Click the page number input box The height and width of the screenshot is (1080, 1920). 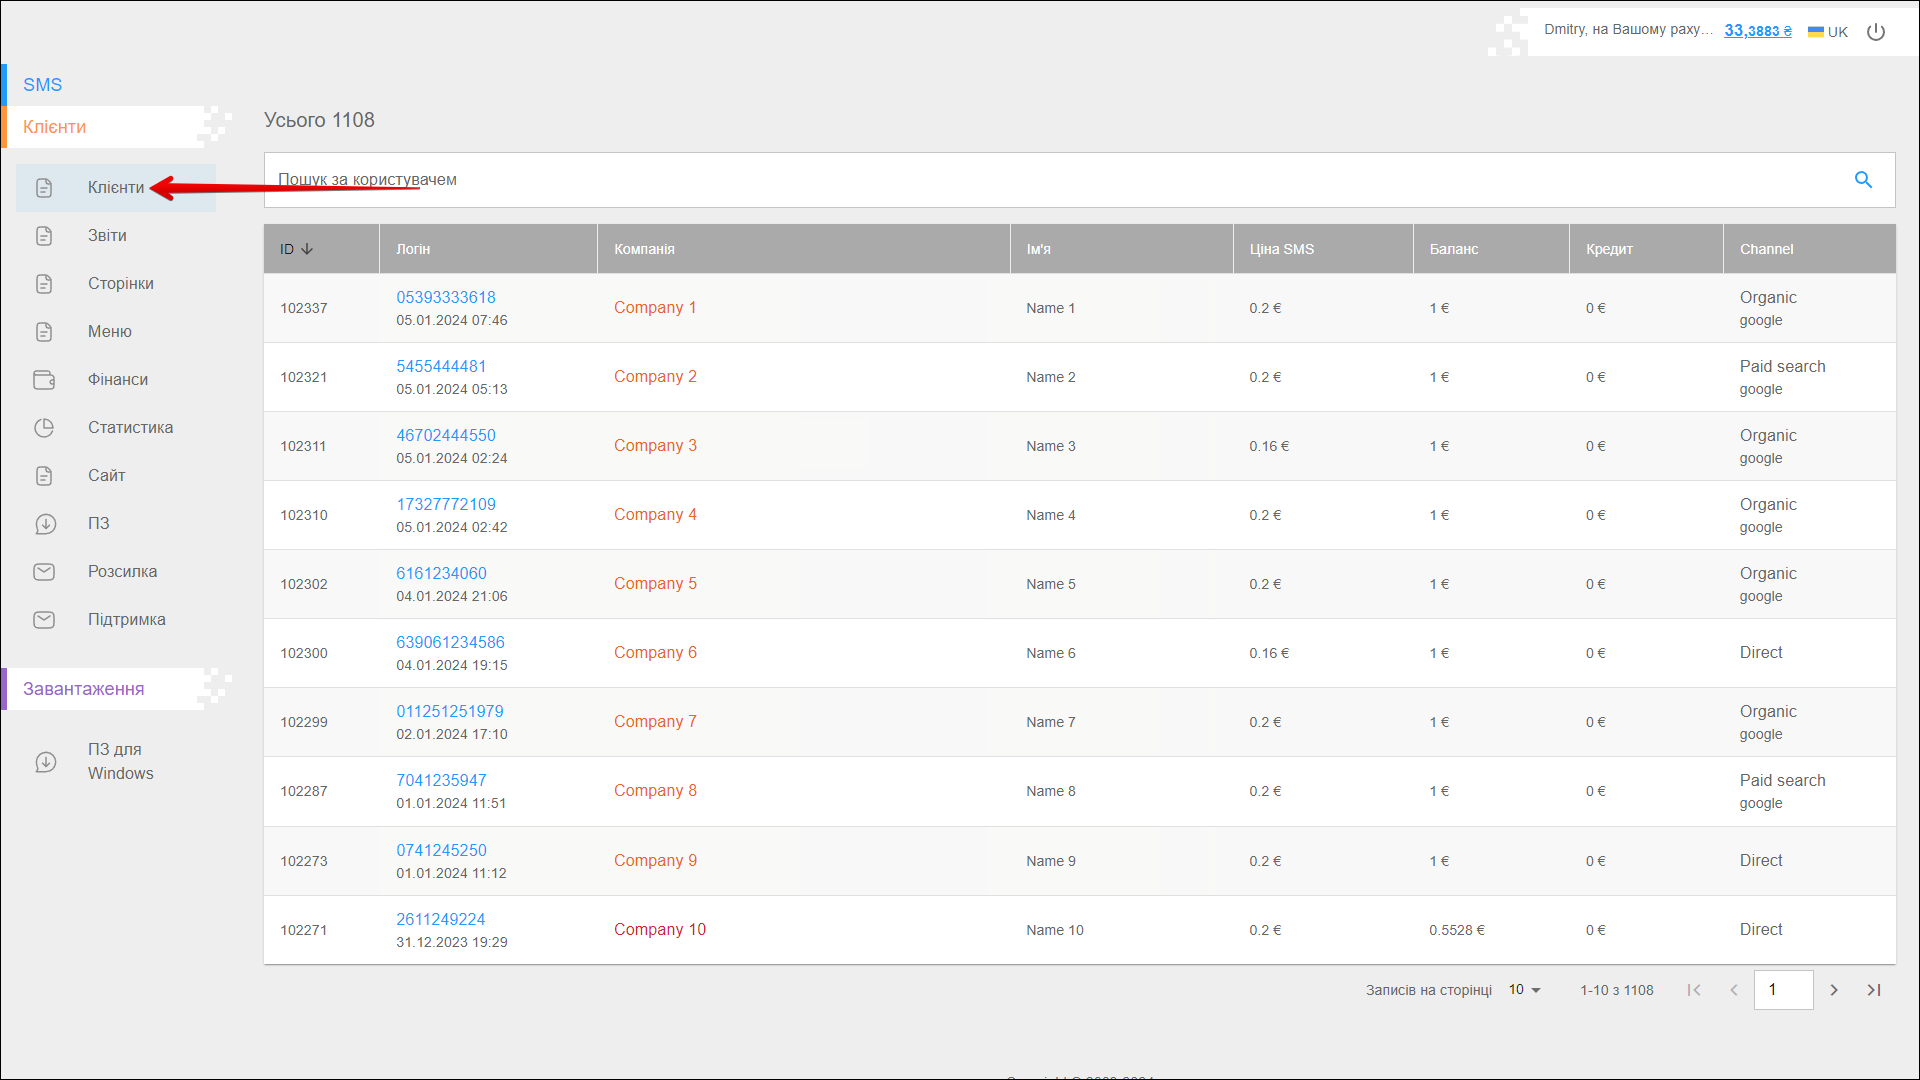(1783, 990)
